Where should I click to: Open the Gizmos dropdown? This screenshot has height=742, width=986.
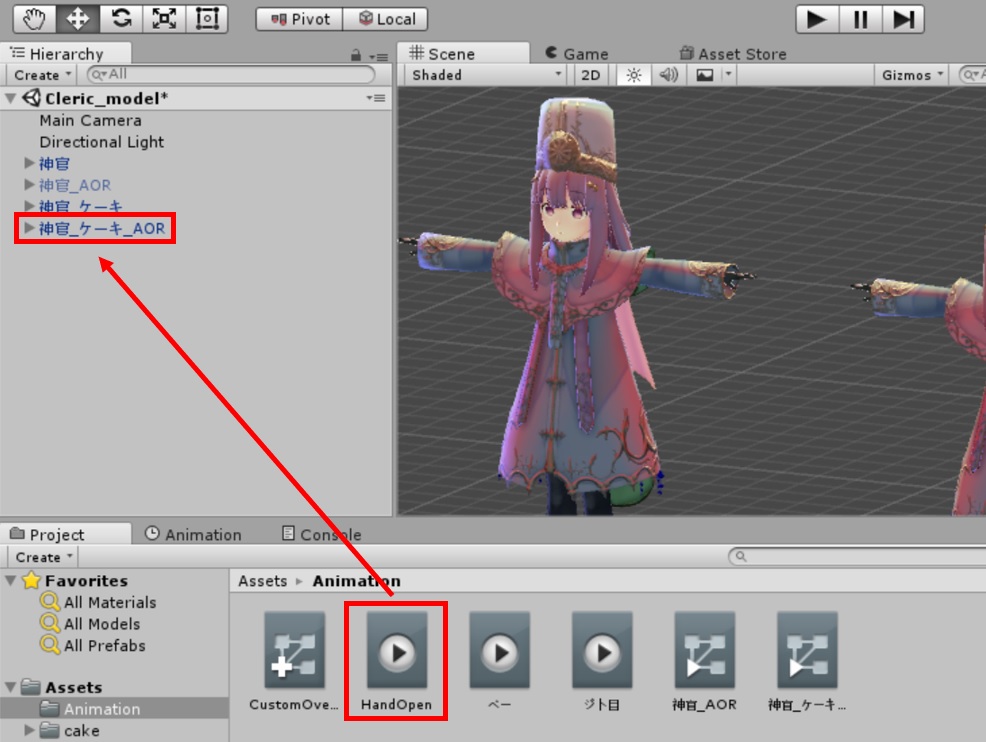tap(911, 75)
